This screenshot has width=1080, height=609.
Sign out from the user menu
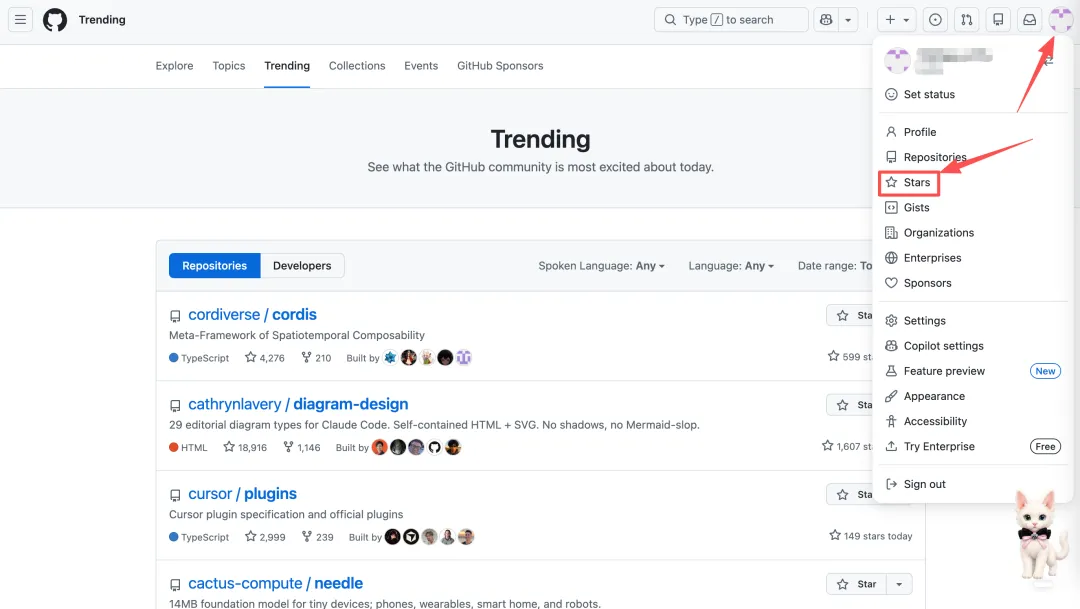972,484
